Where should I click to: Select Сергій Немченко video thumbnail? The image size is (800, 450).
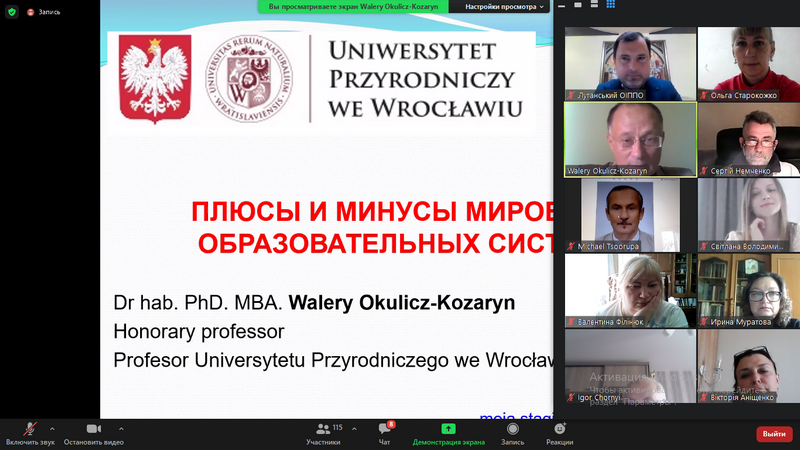pos(748,139)
